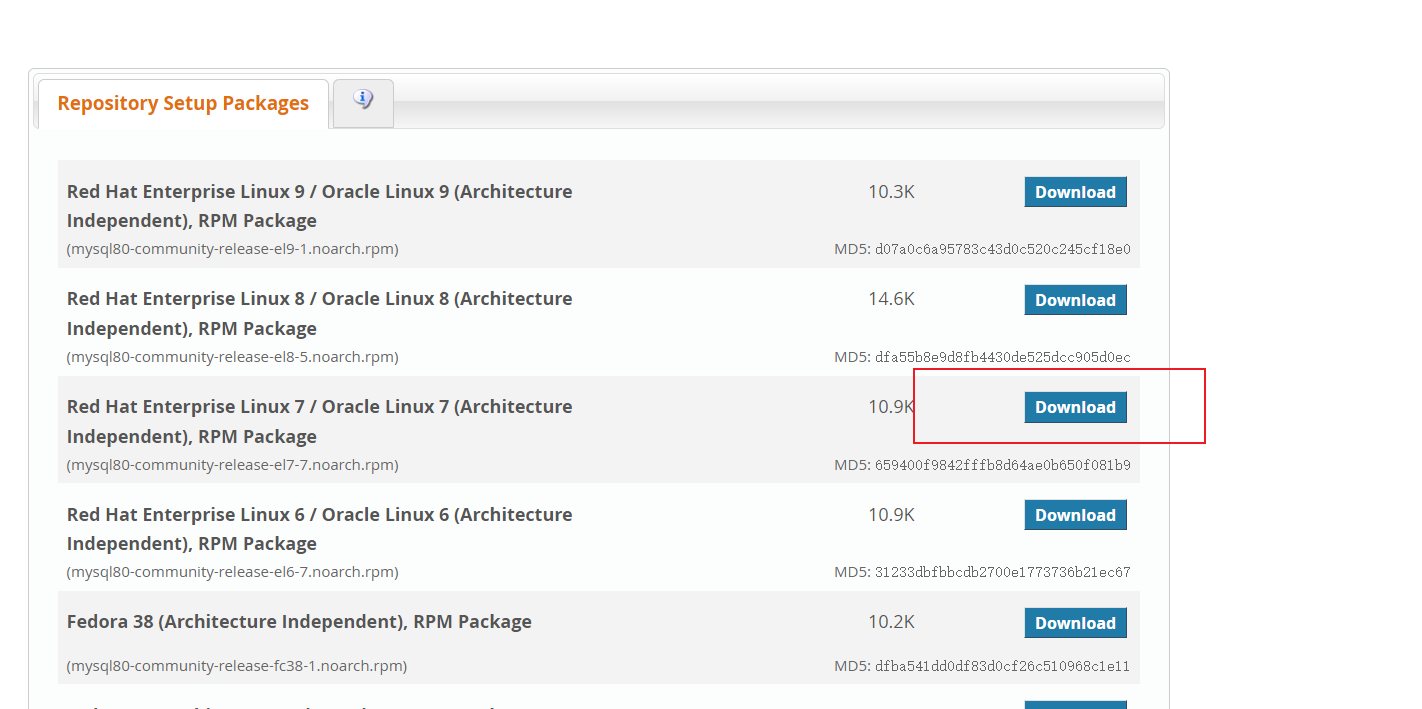Select filename mysql80-community-release-fc38-1.noarch.rpm

pyautogui.click(x=236, y=666)
